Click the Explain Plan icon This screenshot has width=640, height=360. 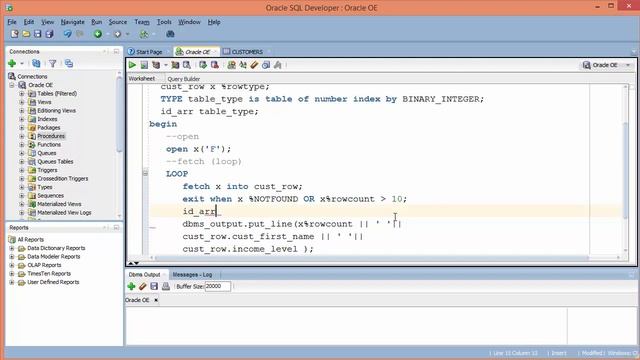(x=156, y=65)
